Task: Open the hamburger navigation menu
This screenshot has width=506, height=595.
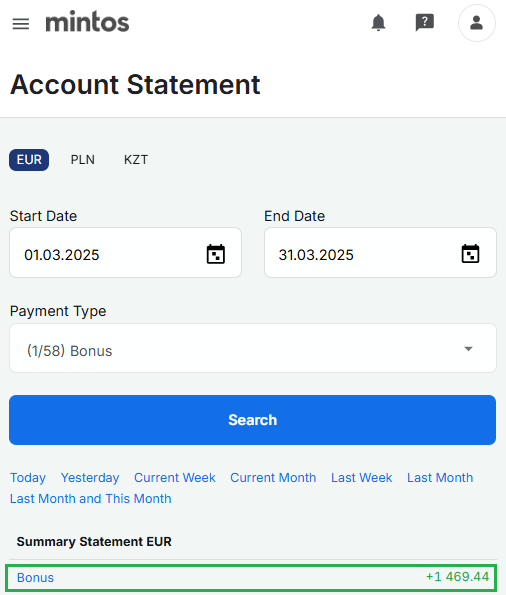Action: 21,24
